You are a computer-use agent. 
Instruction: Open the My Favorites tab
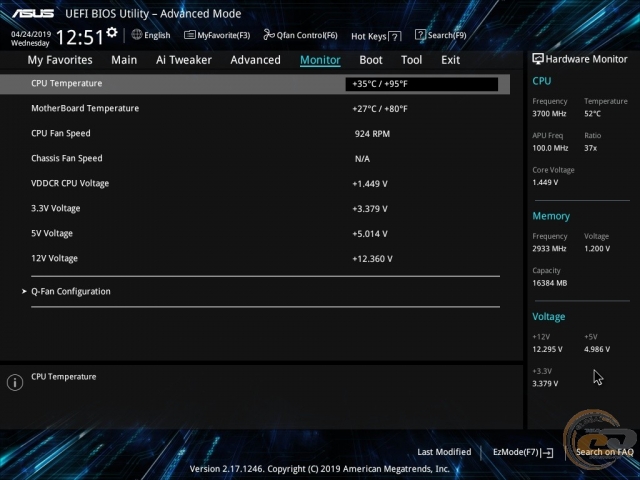(60, 60)
